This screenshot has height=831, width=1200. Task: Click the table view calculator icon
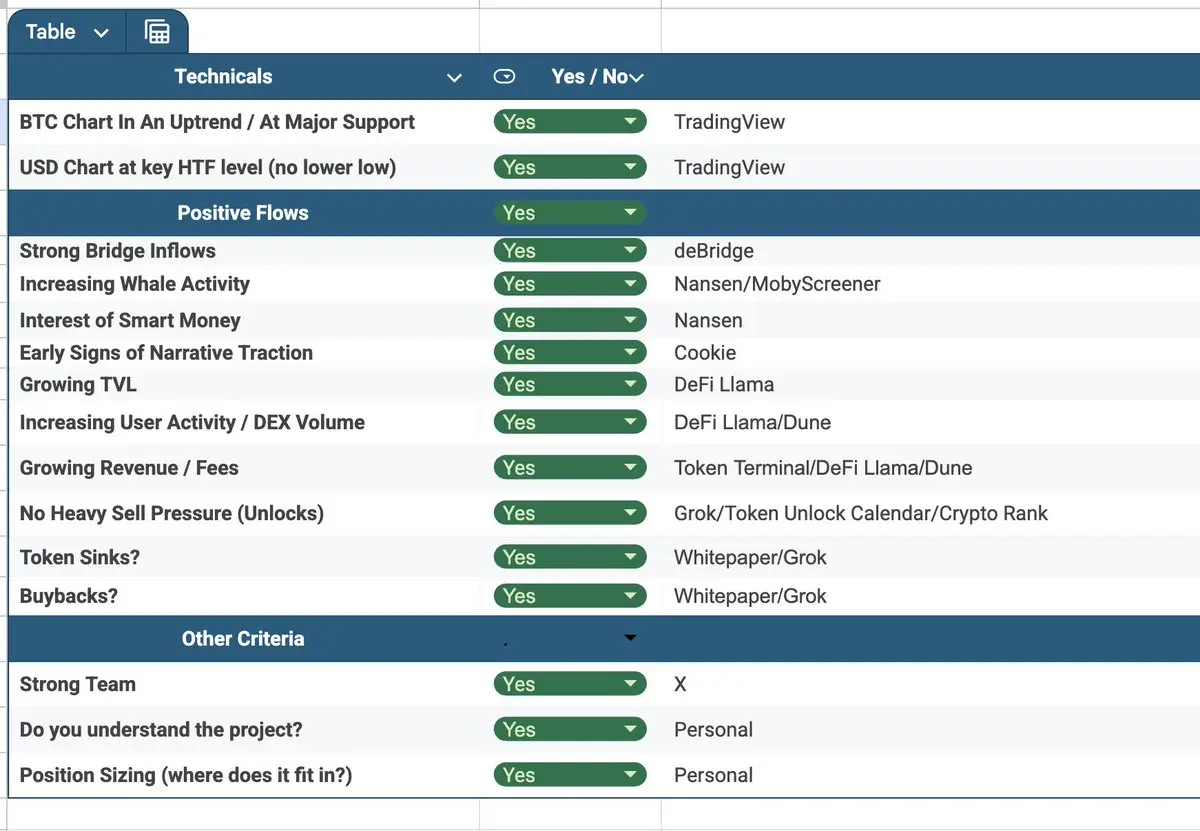pyautogui.click(x=157, y=32)
